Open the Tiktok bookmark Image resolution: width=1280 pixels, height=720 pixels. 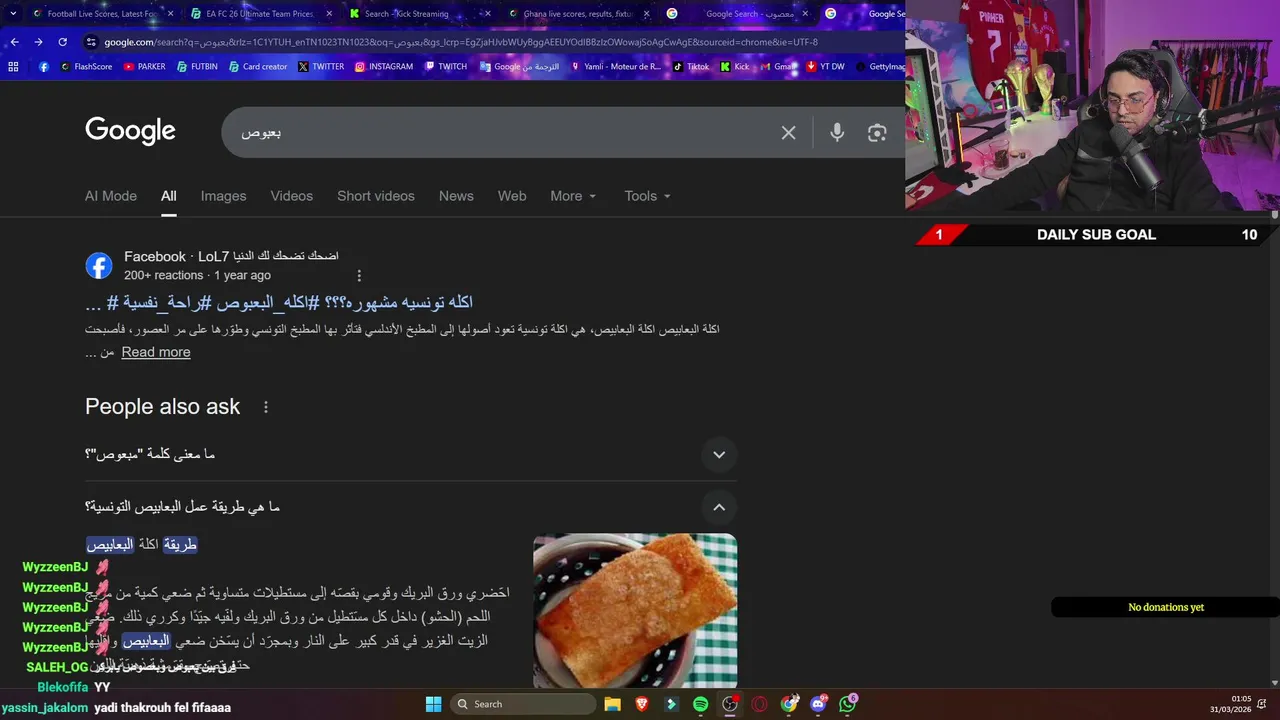coord(691,67)
